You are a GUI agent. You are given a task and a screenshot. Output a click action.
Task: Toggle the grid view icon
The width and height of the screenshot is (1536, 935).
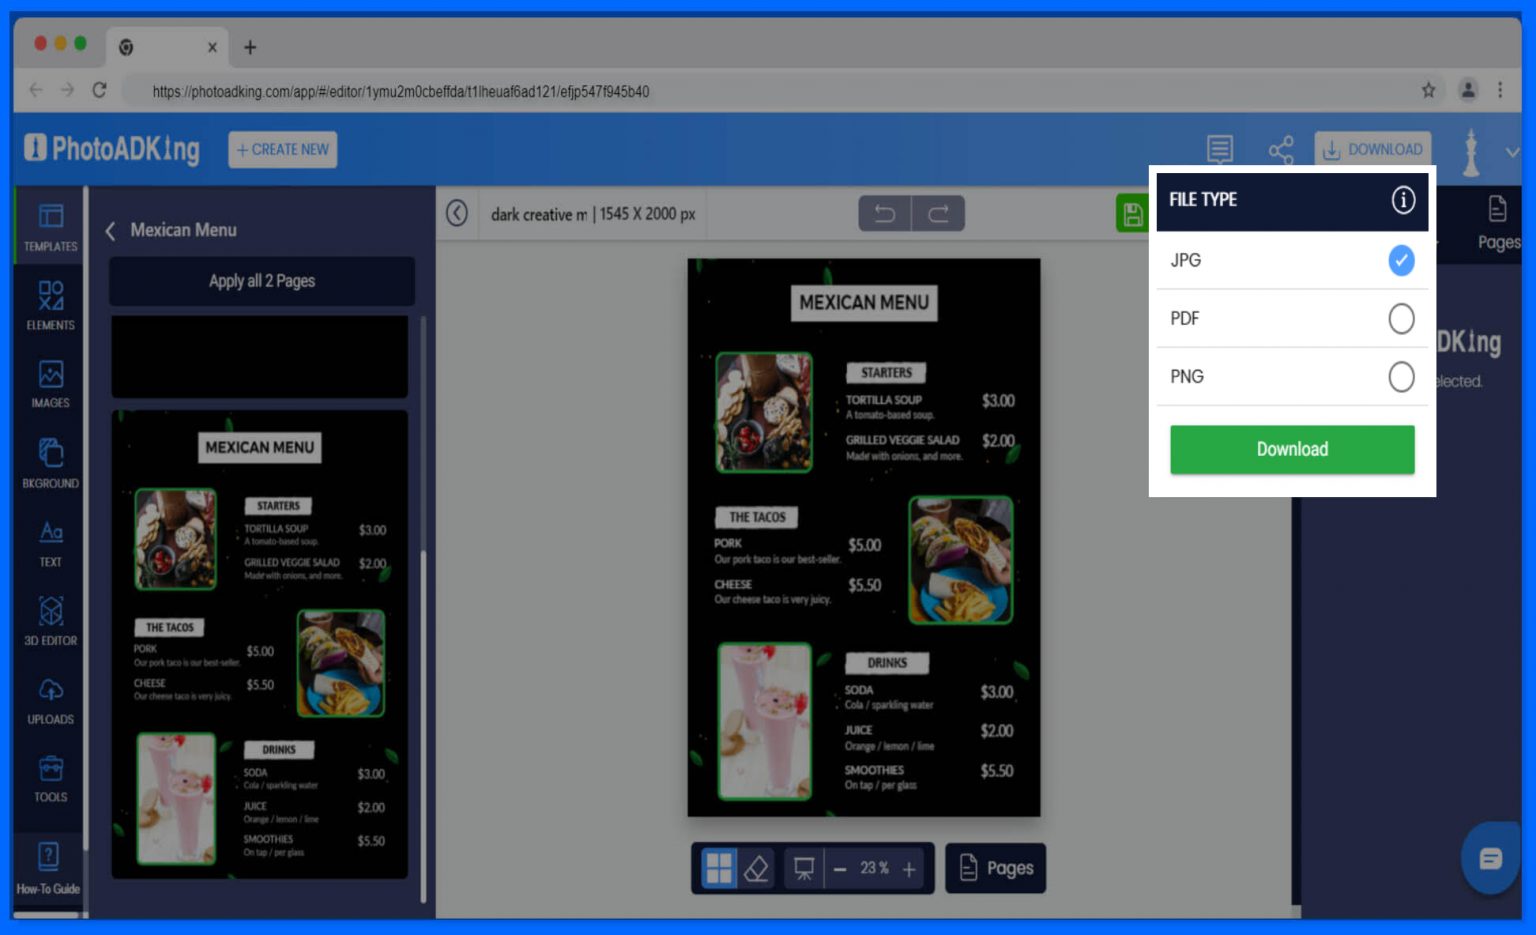(719, 868)
